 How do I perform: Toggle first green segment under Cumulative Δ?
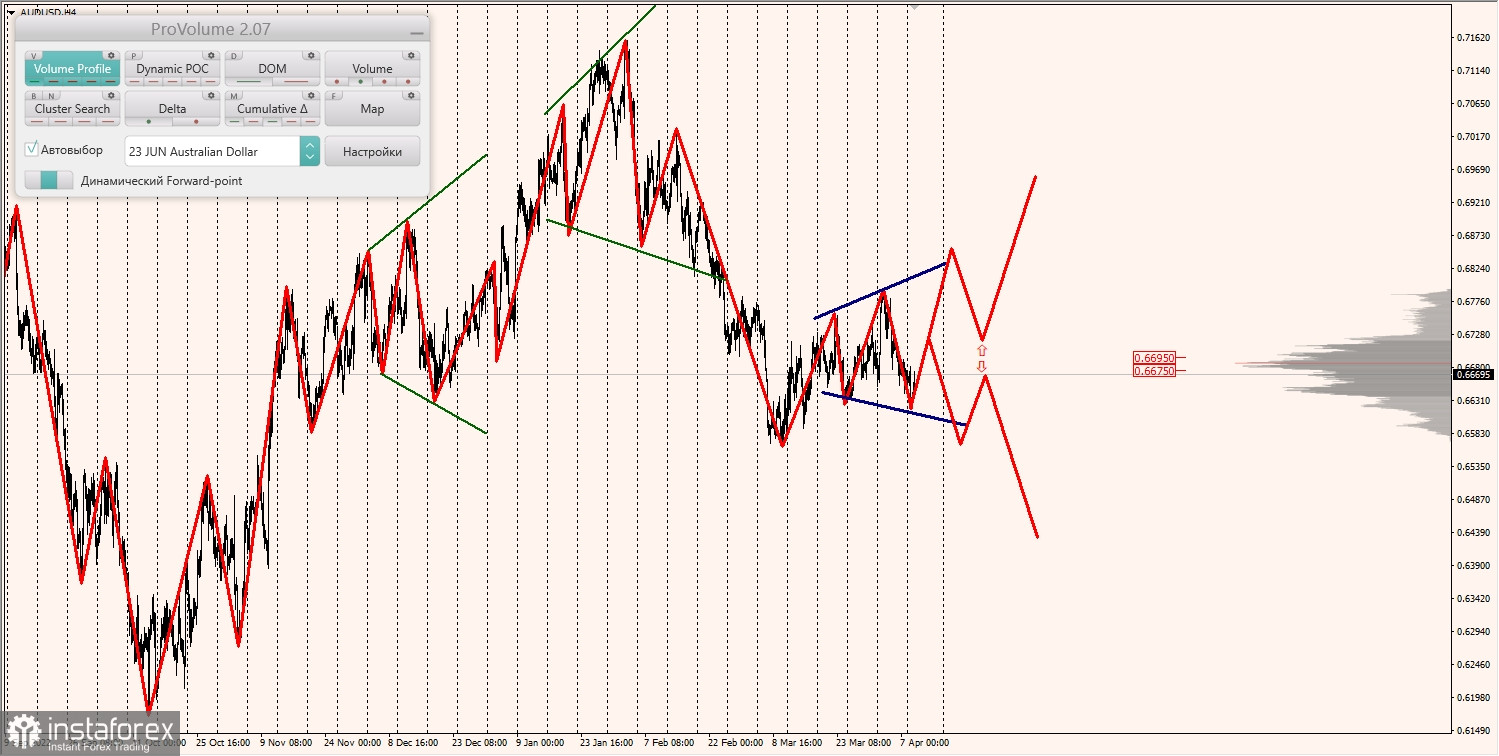[235, 122]
